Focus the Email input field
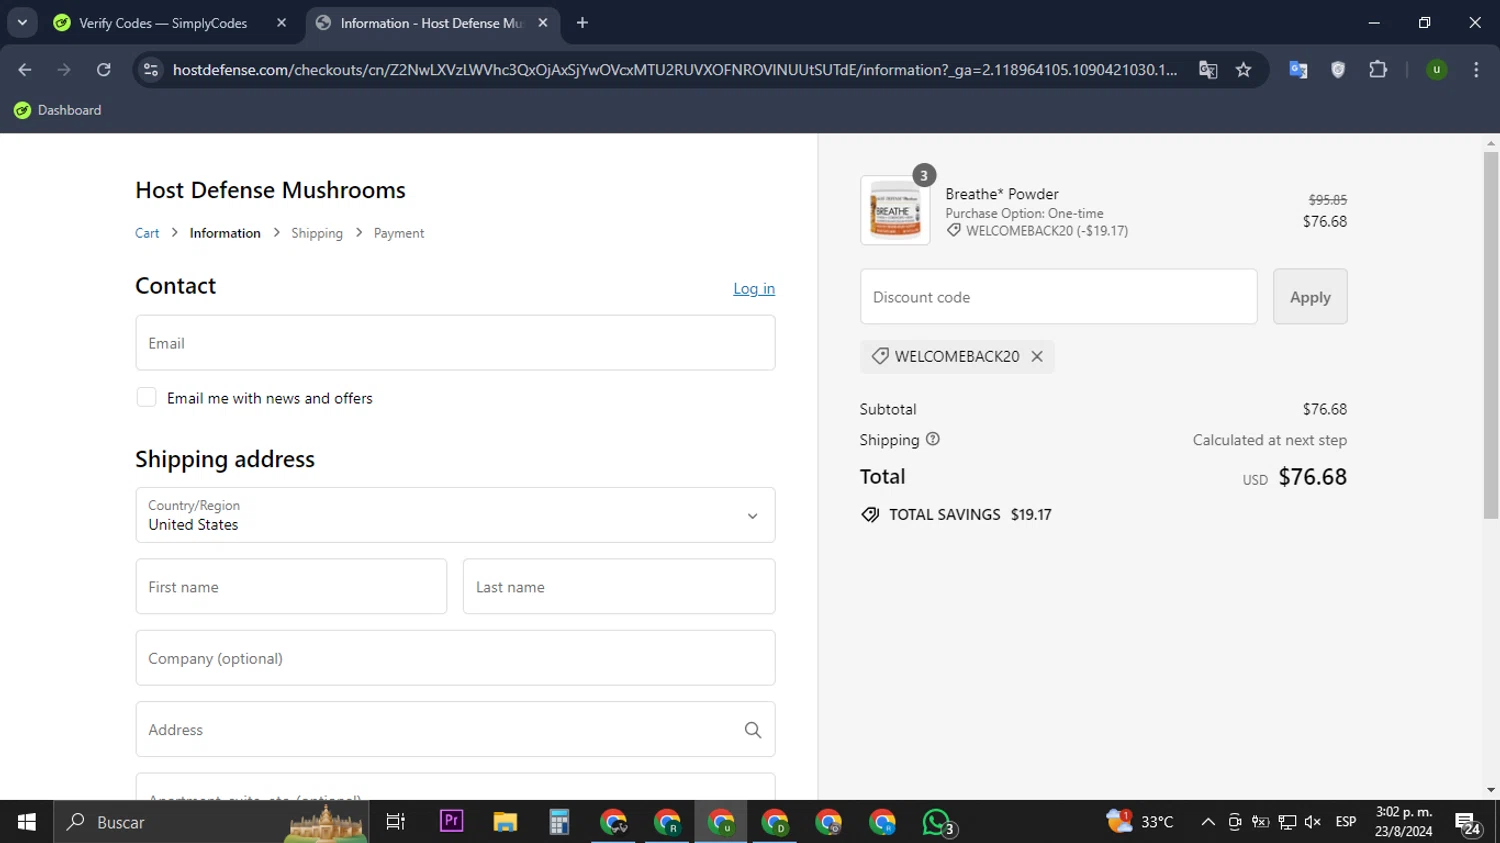This screenshot has height=843, width=1500. [455, 343]
